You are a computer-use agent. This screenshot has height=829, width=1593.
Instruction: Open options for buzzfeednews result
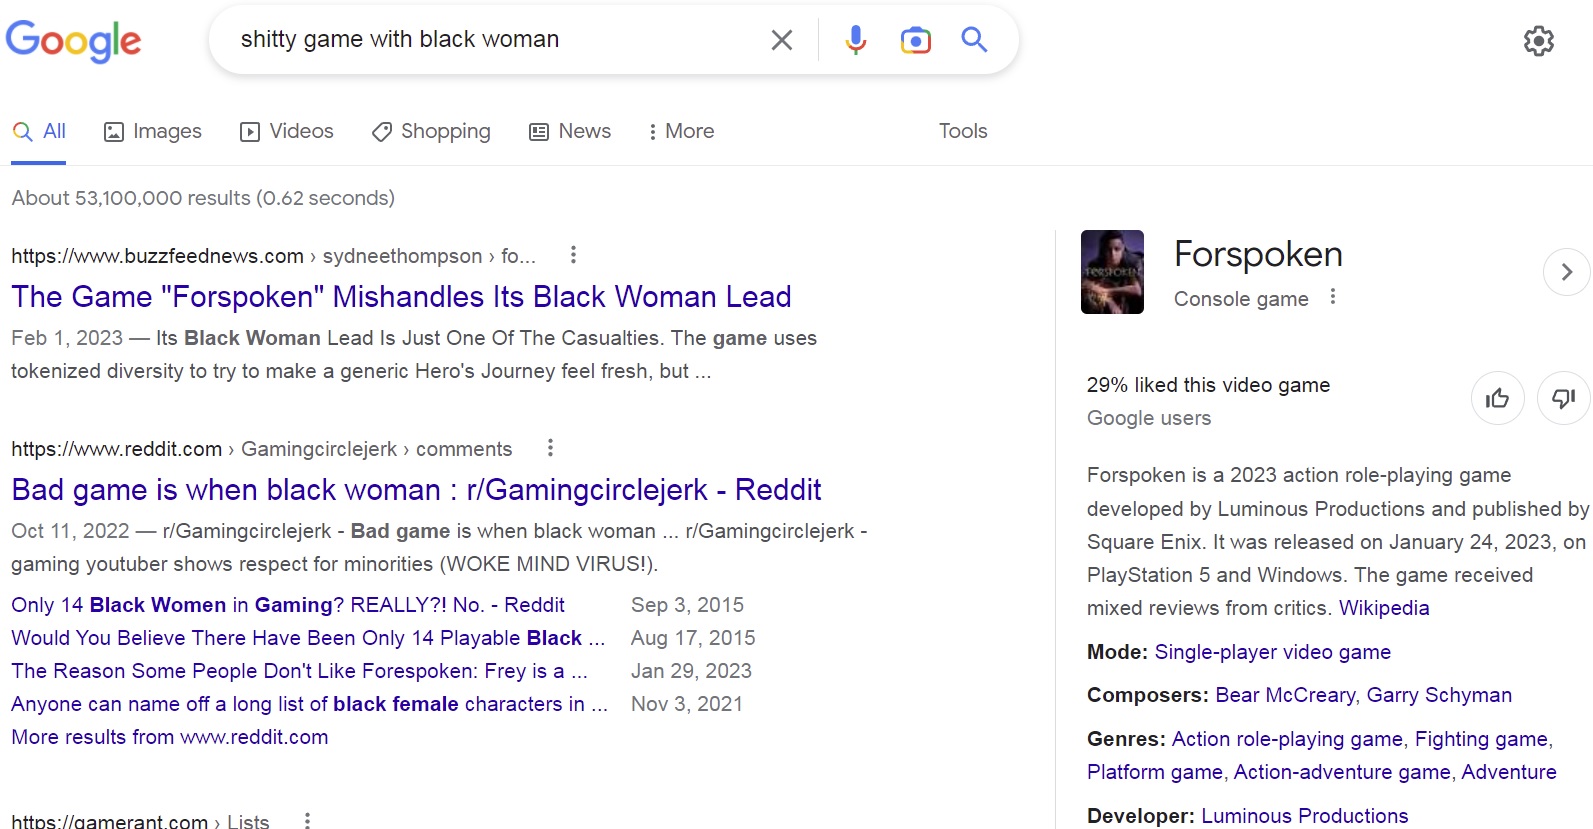(x=573, y=255)
